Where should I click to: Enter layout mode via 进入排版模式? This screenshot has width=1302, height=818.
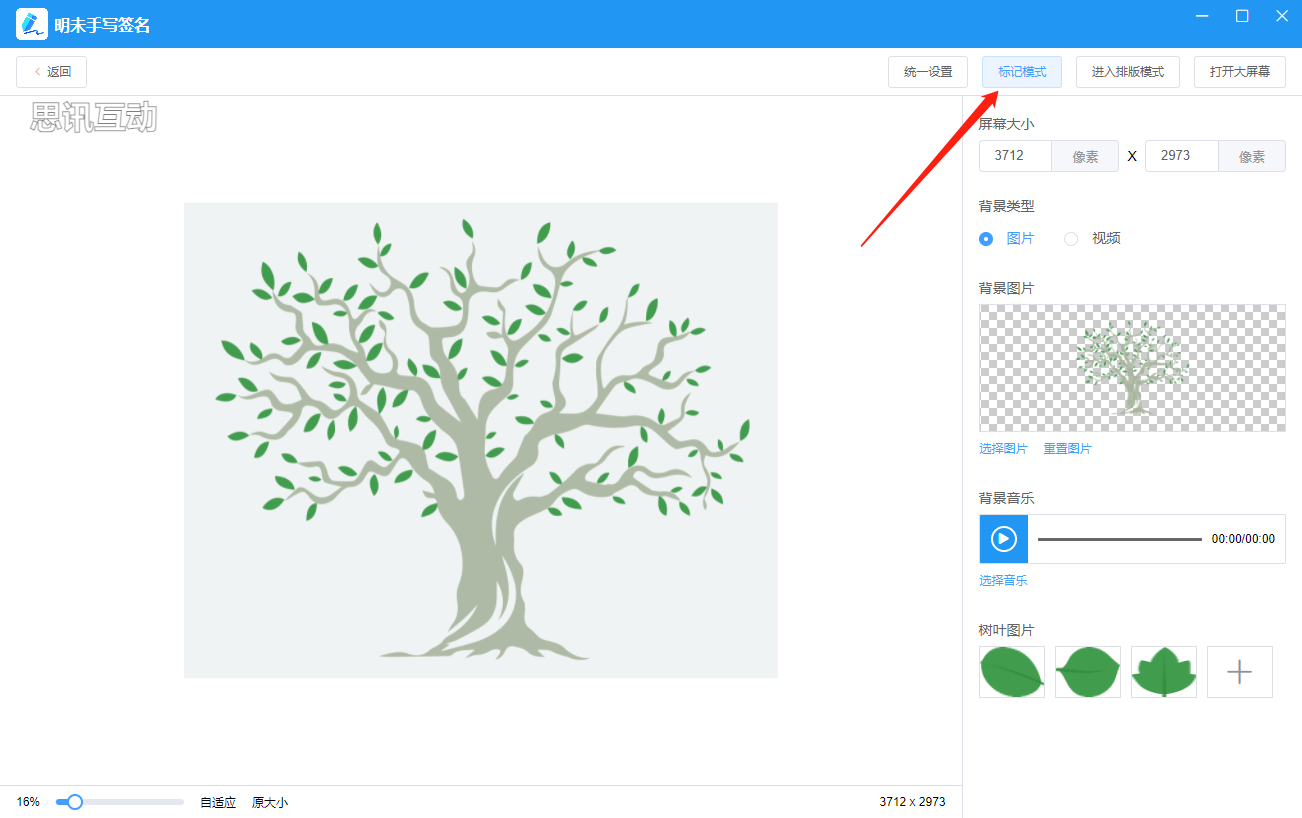click(x=1127, y=72)
